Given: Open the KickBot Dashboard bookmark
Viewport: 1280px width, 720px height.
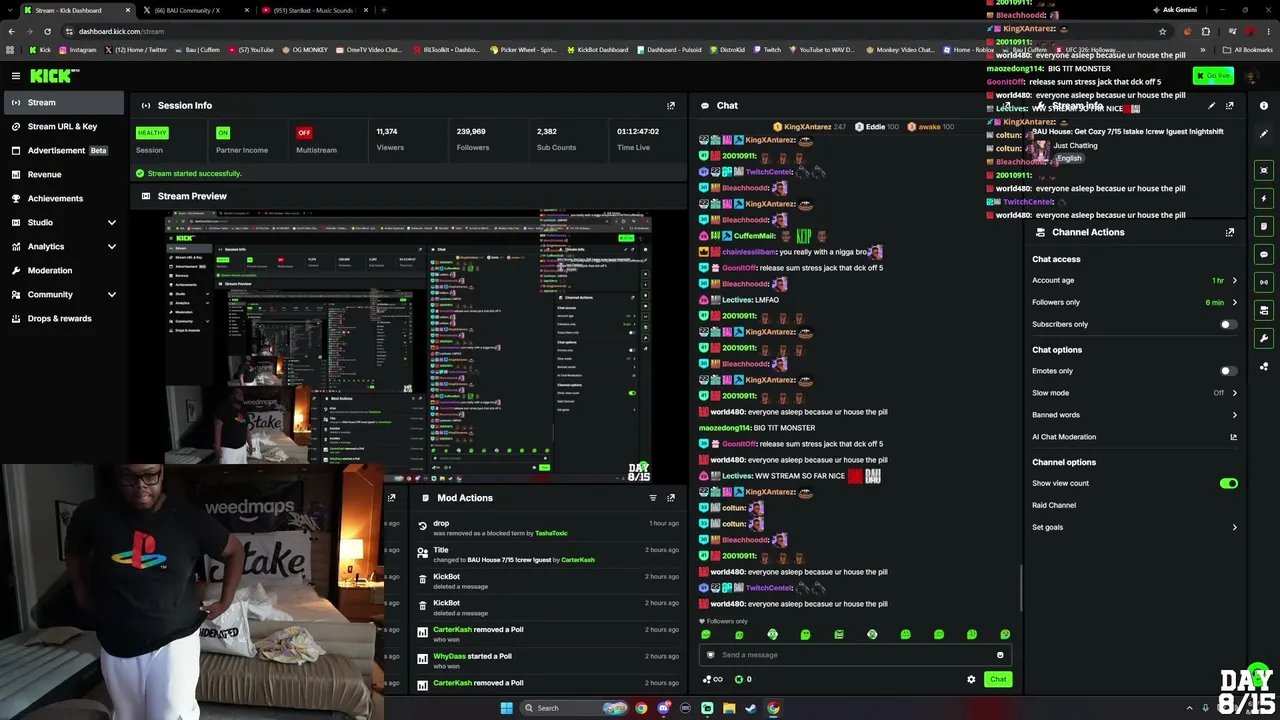Looking at the screenshot, I should [x=597, y=49].
